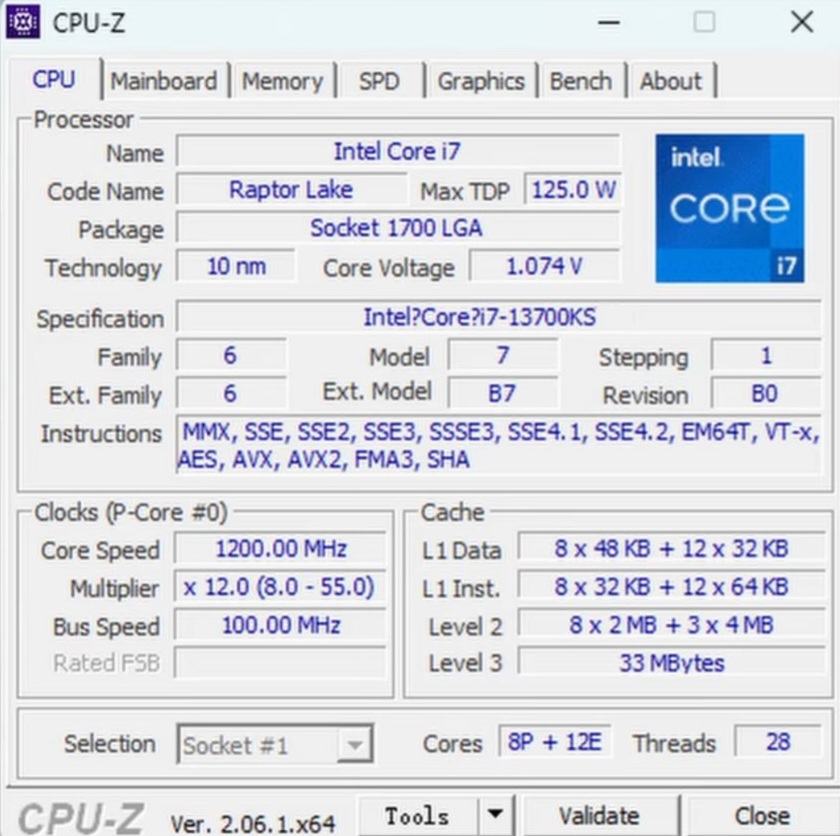This screenshot has height=836, width=840.
Task: Click the Threads value 28
Action: coord(778,742)
